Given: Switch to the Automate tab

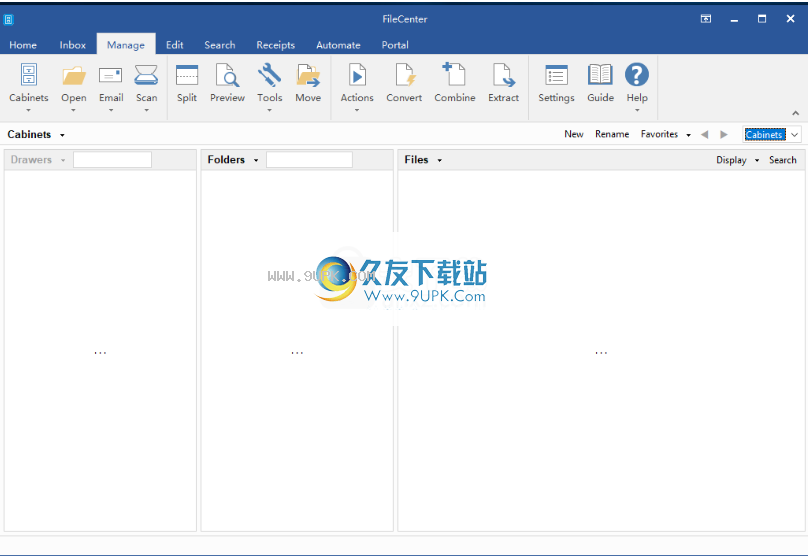Looking at the screenshot, I should pos(339,45).
